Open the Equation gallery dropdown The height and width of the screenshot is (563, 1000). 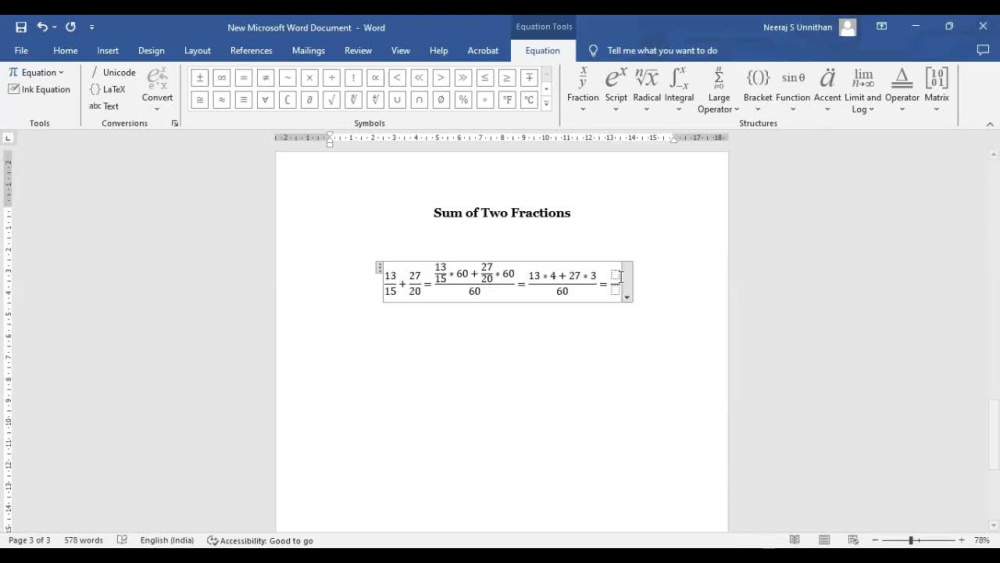[36, 73]
